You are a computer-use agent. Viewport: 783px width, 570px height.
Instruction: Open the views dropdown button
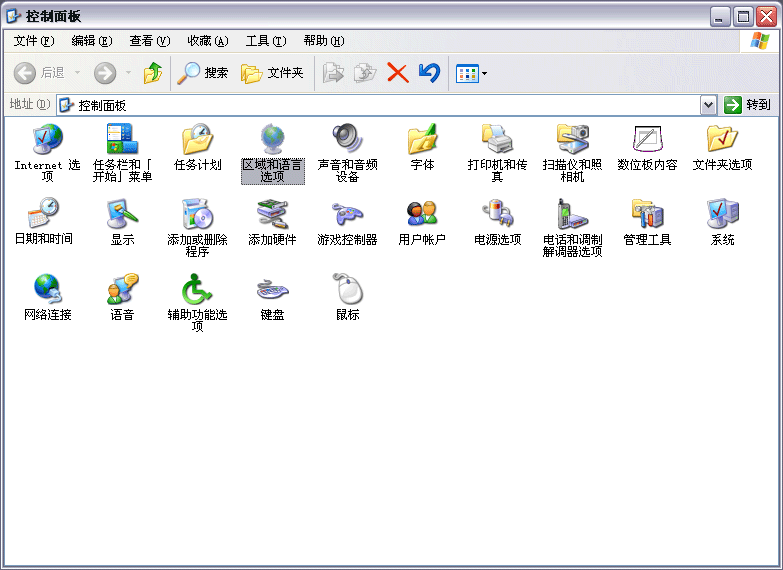472,73
